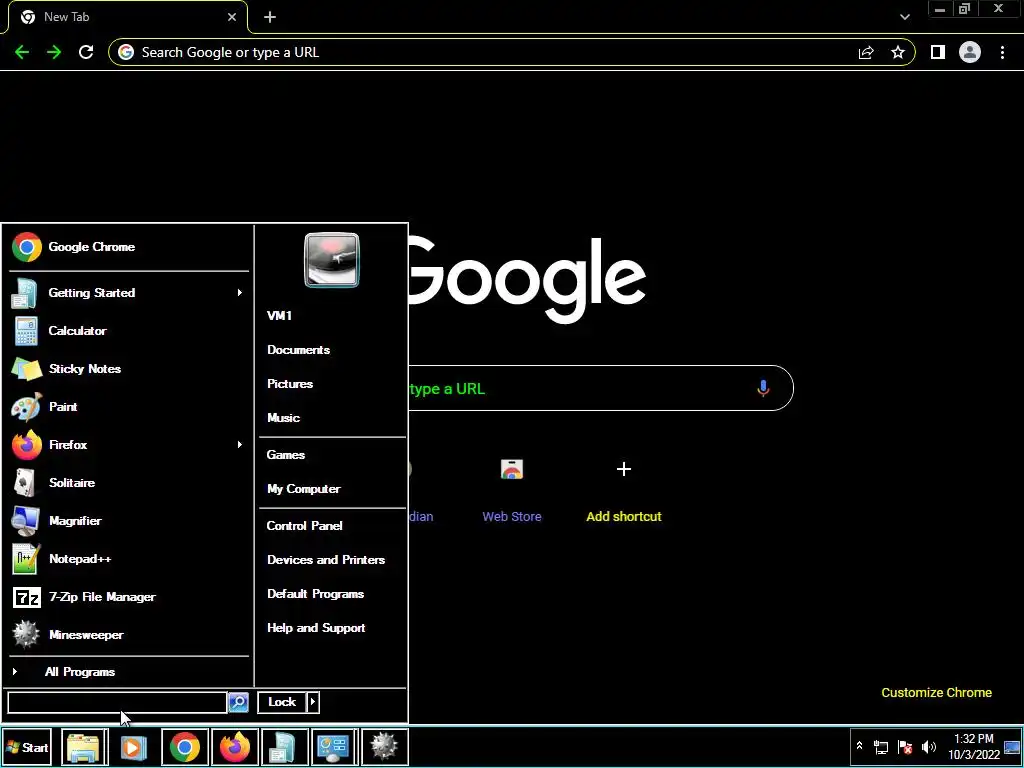Go forward in Chrome

[54, 52]
